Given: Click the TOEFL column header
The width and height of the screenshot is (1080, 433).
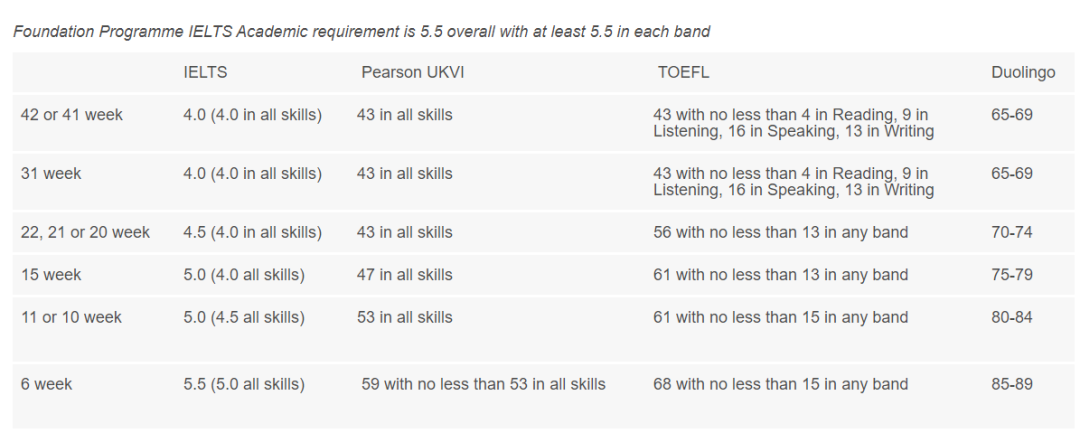Looking at the screenshot, I should pyautogui.click(x=682, y=73).
